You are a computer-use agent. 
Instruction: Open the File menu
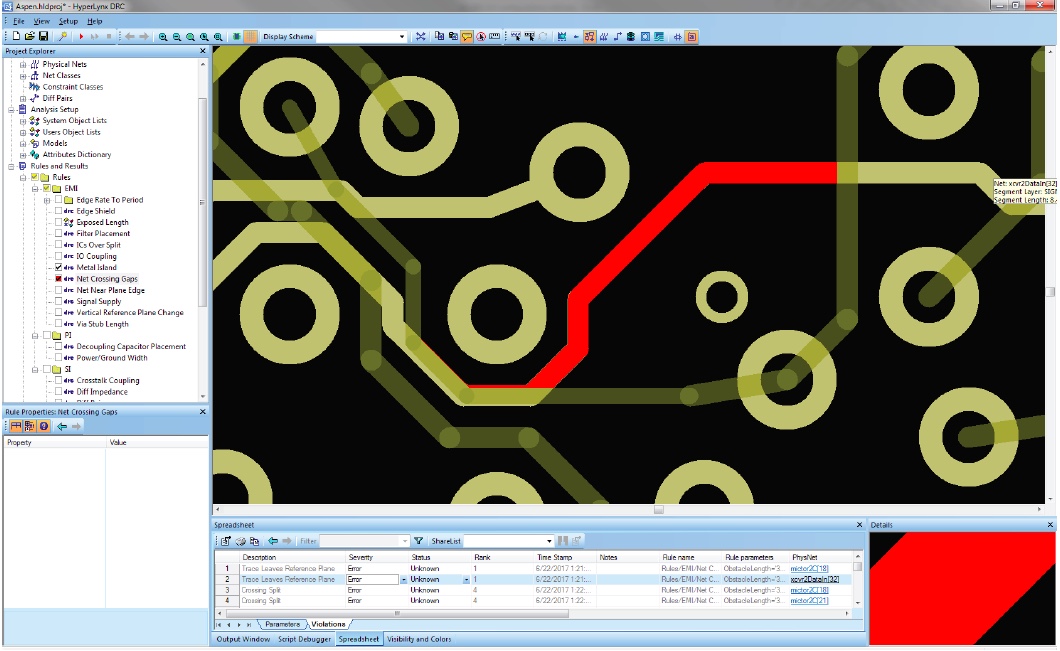(x=19, y=21)
